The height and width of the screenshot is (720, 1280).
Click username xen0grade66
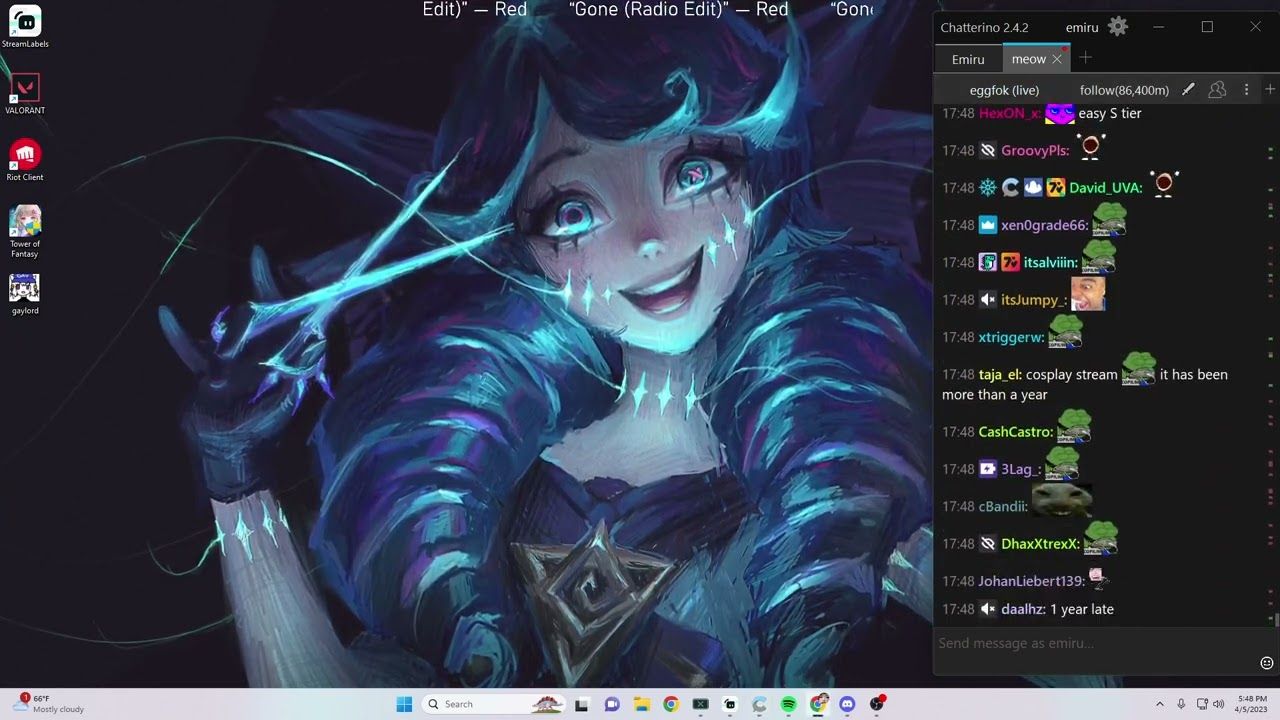click(1045, 225)
